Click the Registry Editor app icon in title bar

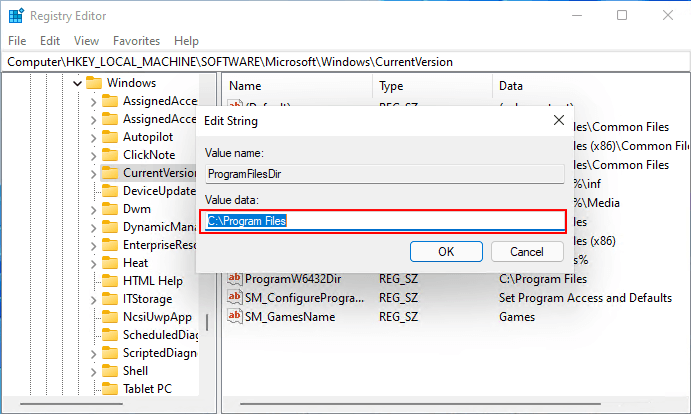tap(15, 15)
